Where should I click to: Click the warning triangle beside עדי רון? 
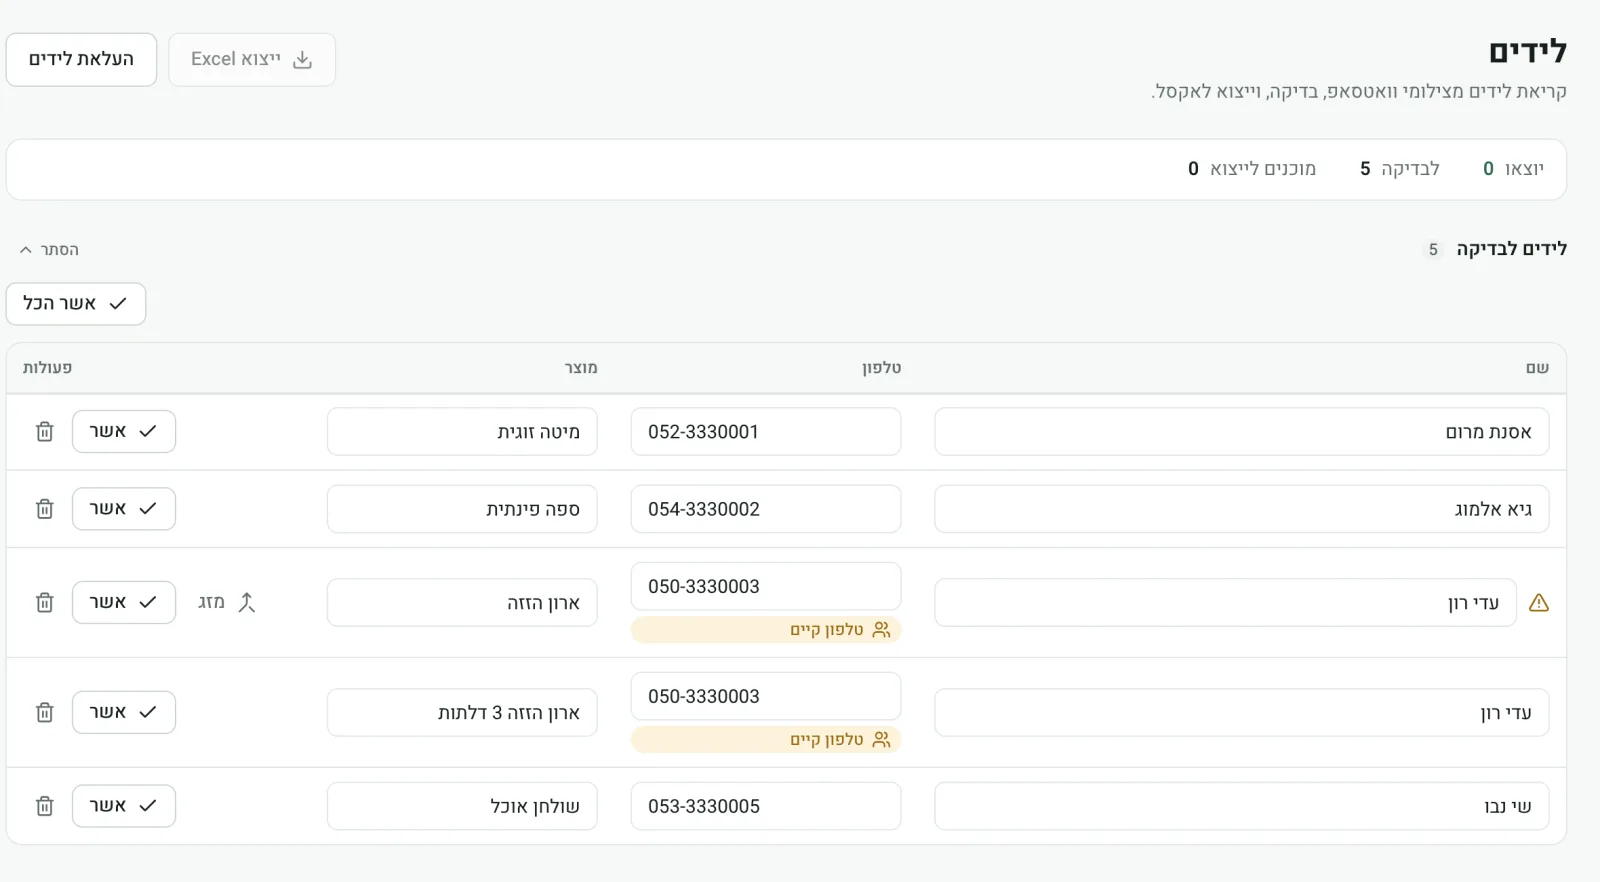1539,602
